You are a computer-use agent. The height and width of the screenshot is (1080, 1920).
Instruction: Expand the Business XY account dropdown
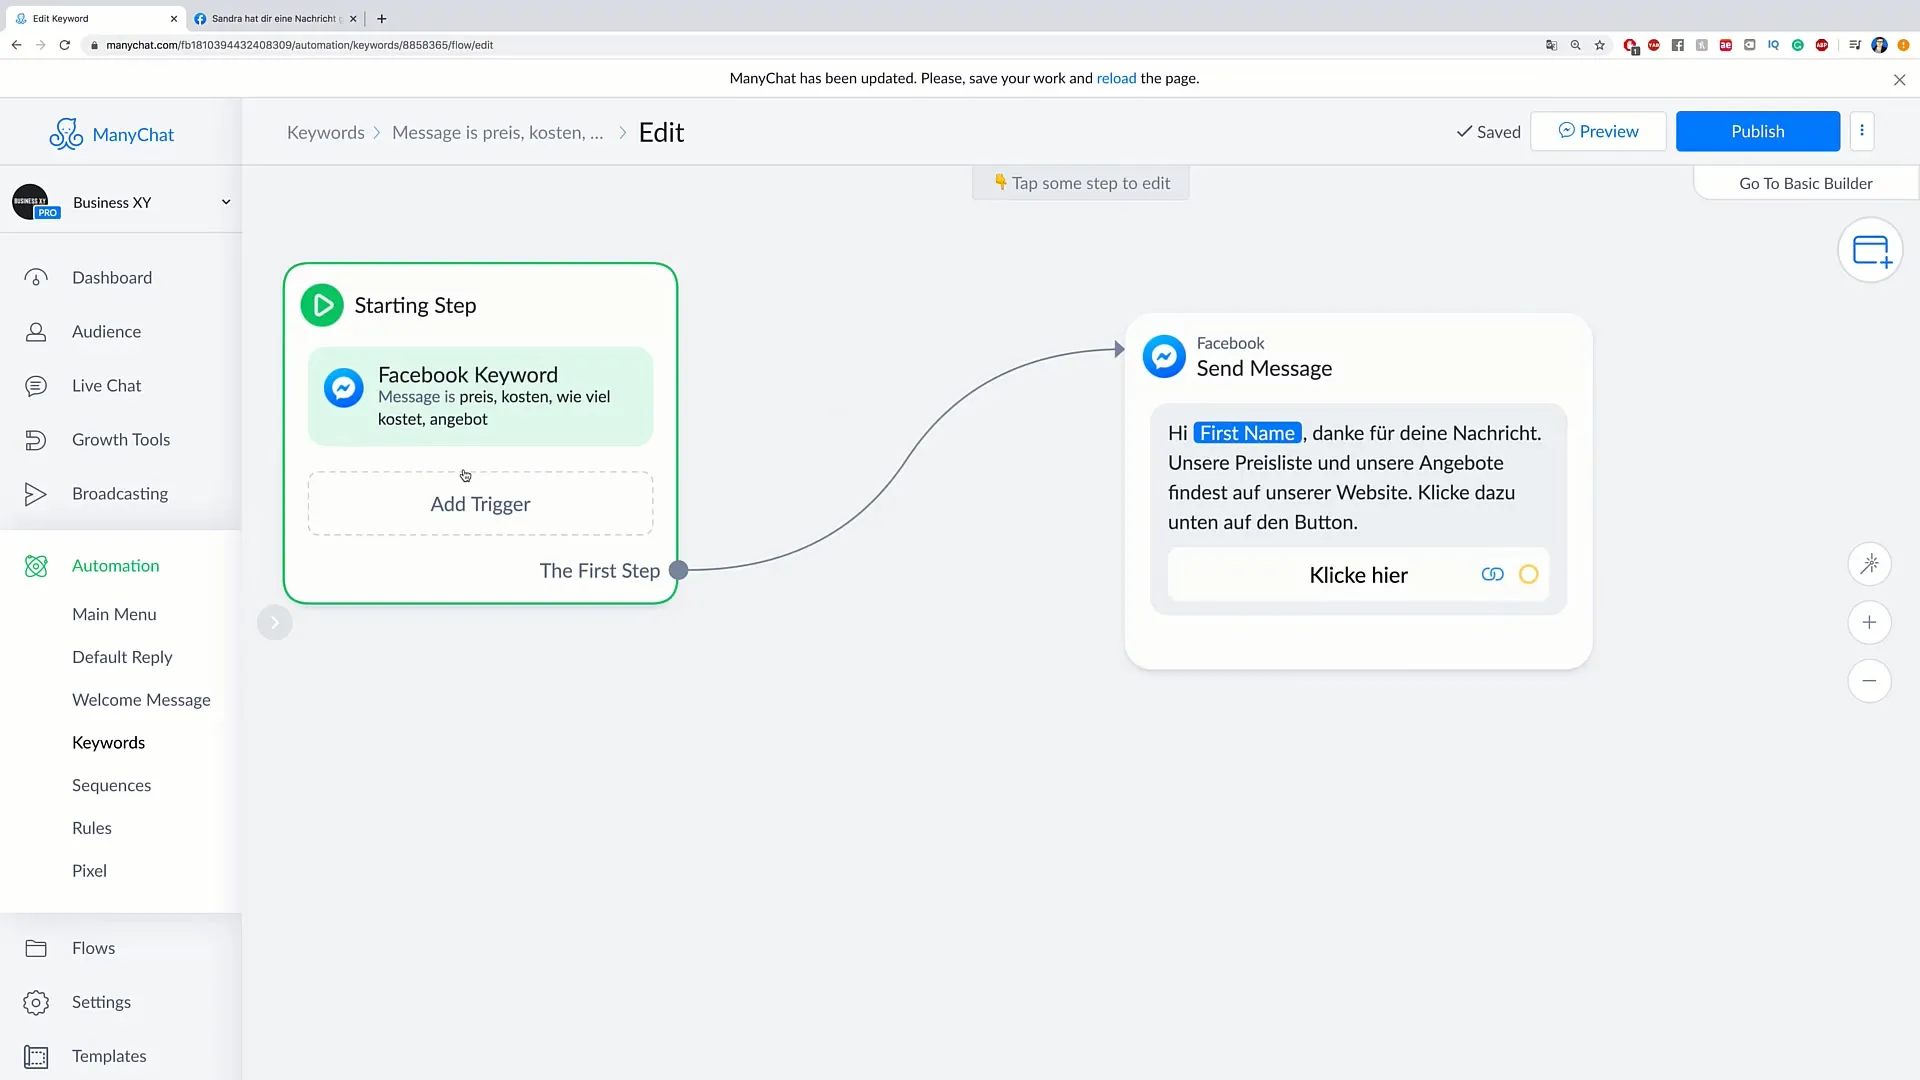coord(226,202)
